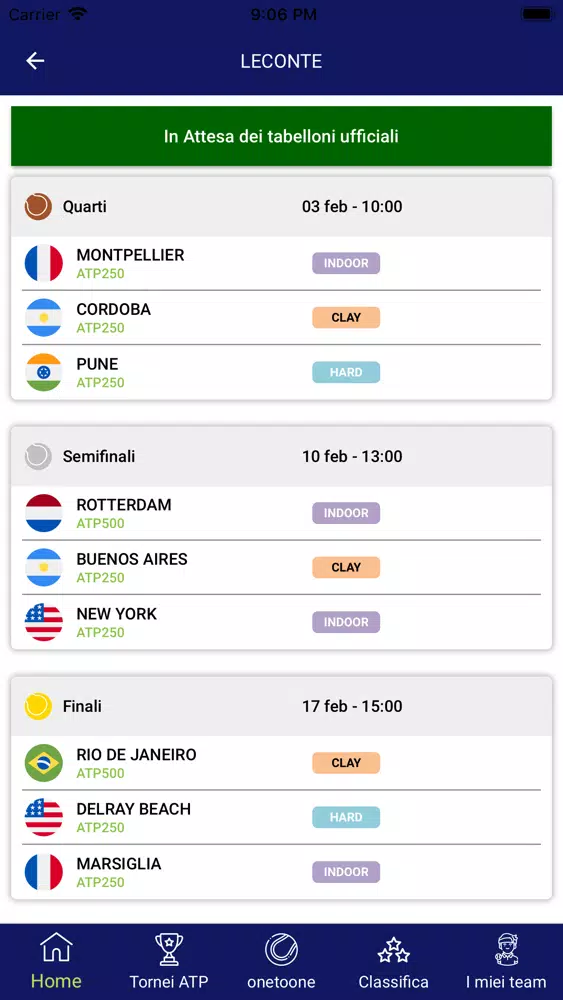Select the France flag next to Montpellier
Screen dimensions: 563x1000
tap(44, 263)
